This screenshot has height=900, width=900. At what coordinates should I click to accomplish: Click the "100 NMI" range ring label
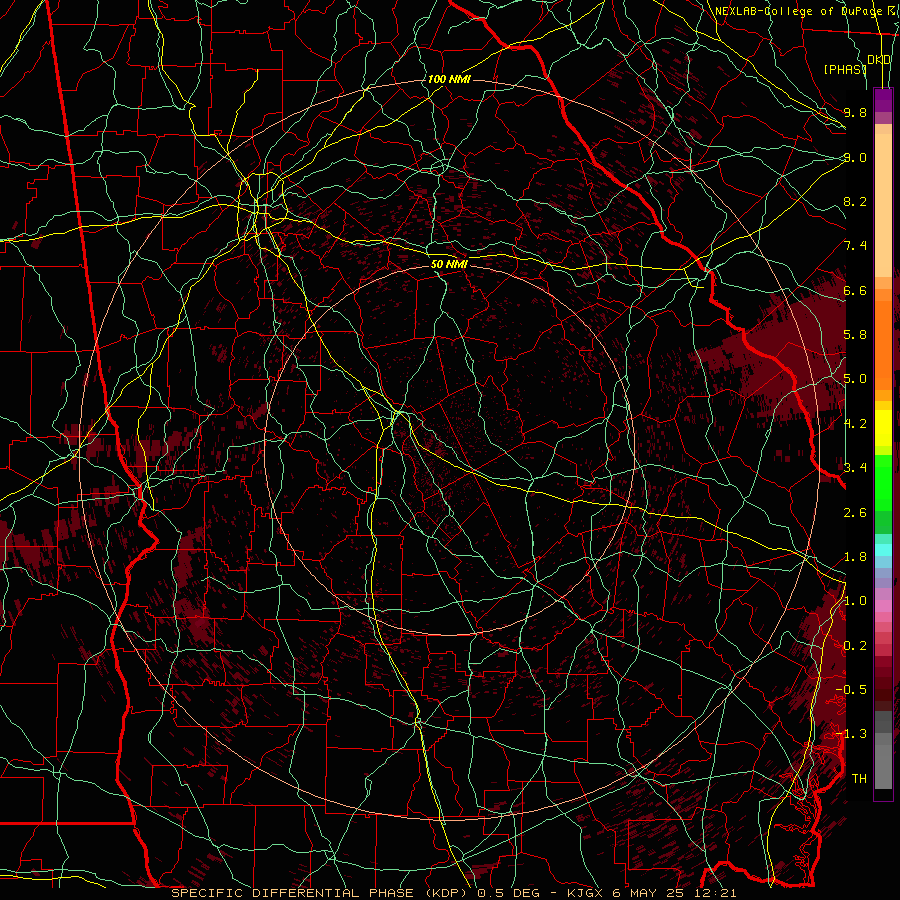pos(449,79)
